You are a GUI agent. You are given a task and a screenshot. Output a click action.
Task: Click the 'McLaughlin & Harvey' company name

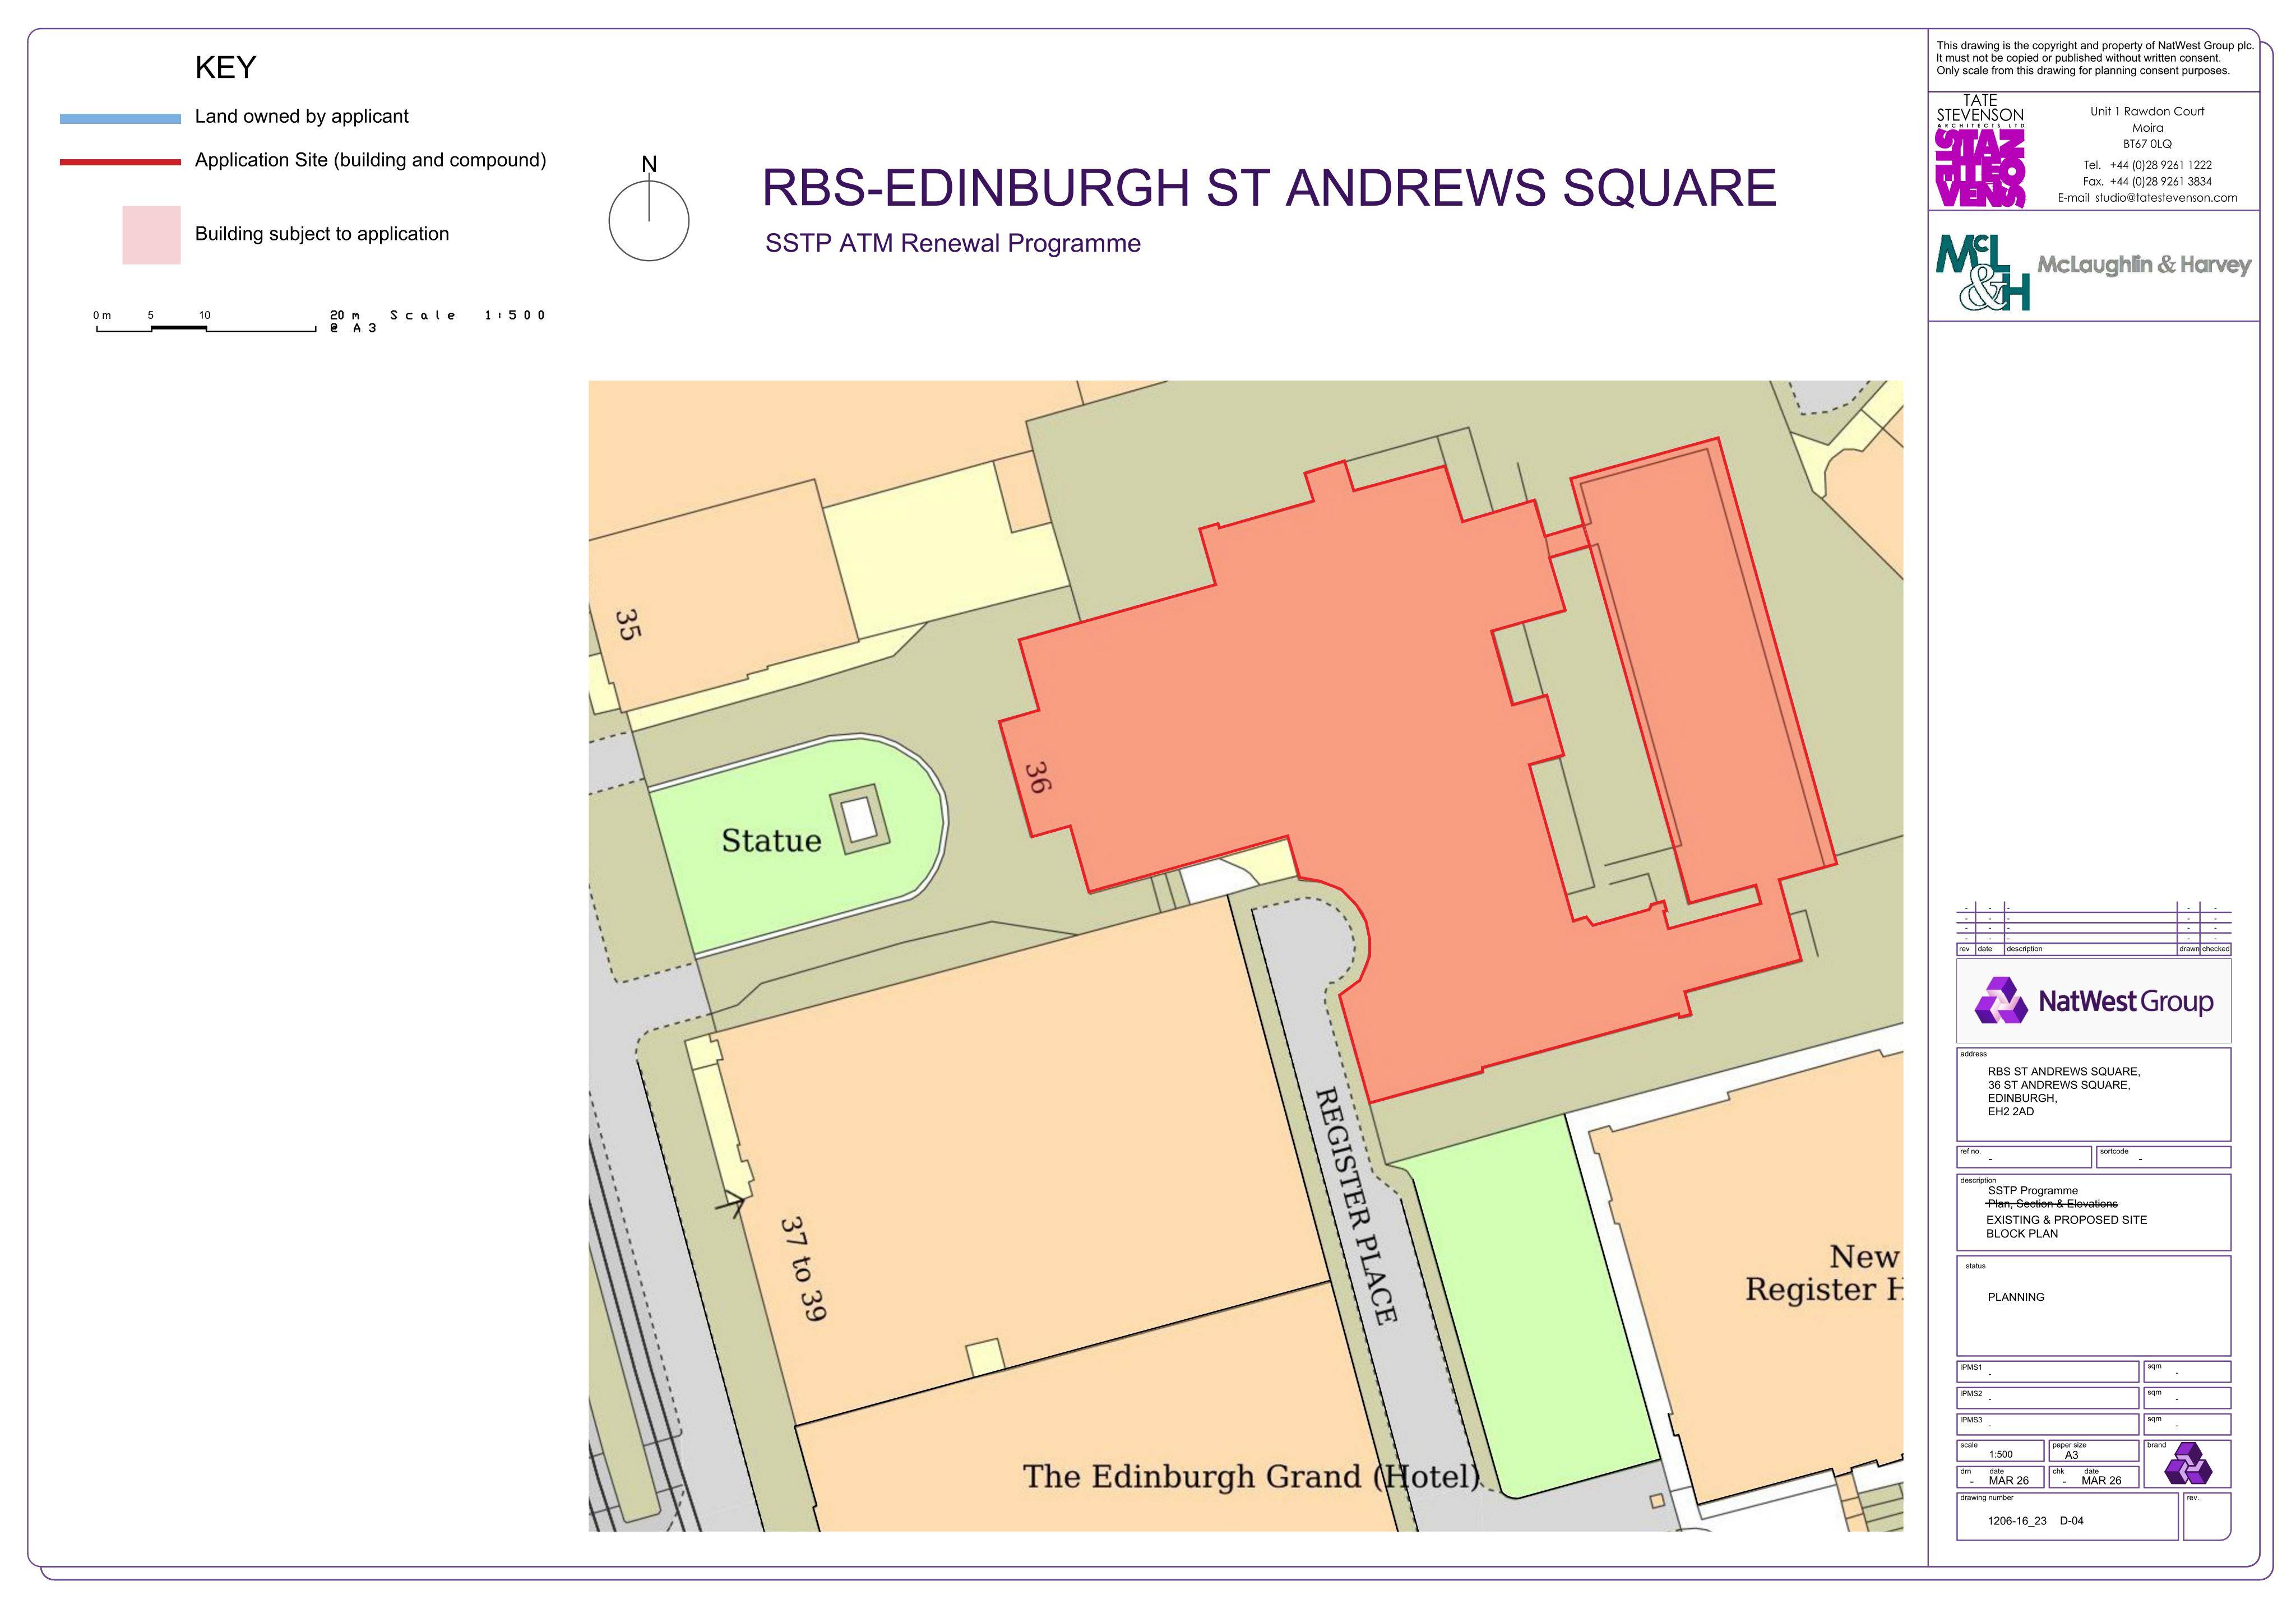pyautogui.click(x=2144, y=265)
